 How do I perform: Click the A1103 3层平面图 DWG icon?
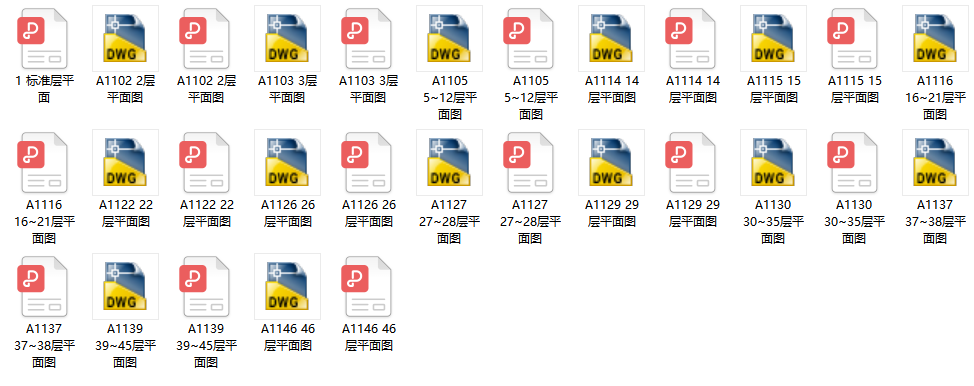click(x=288, y=39)
